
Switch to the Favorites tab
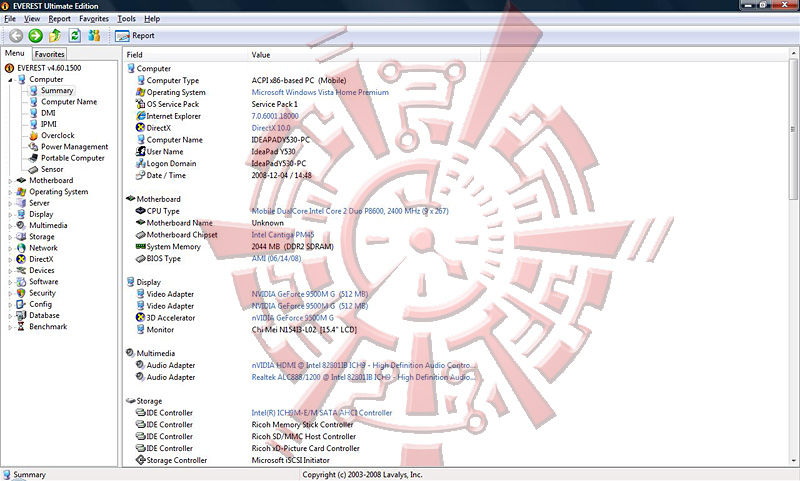(x=49, y=54)
